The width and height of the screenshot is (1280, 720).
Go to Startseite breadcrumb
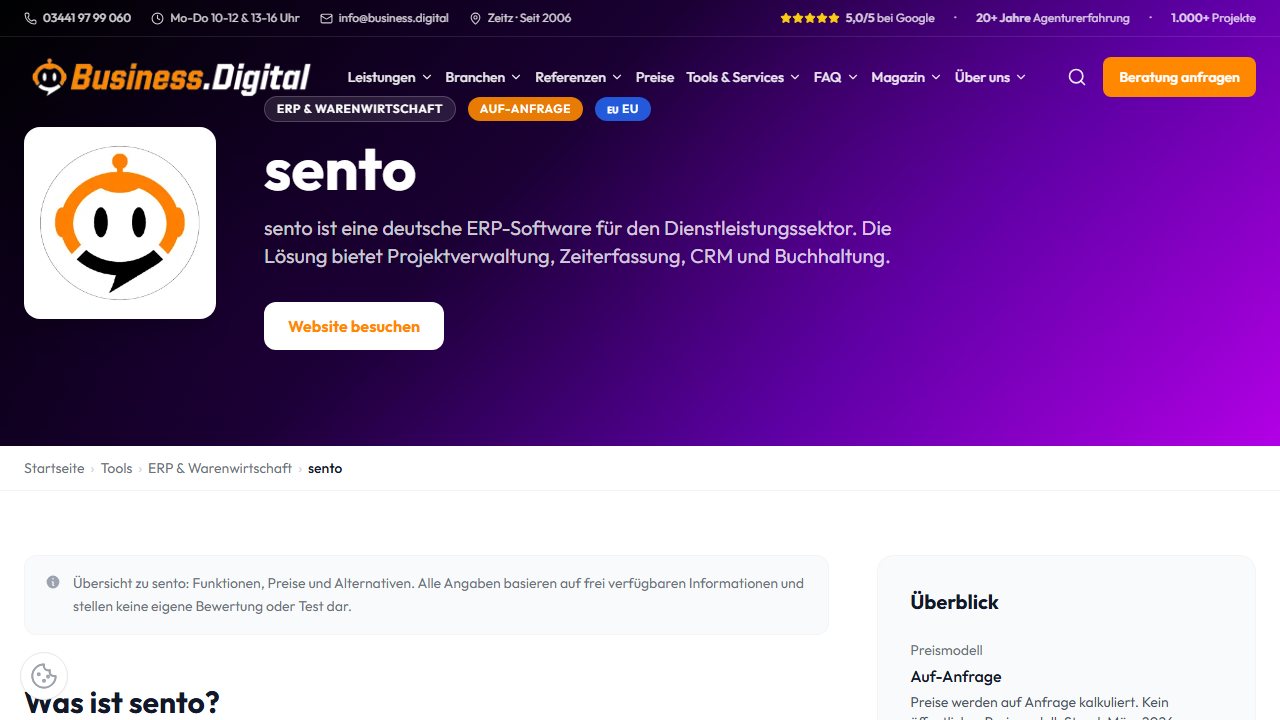54,468
